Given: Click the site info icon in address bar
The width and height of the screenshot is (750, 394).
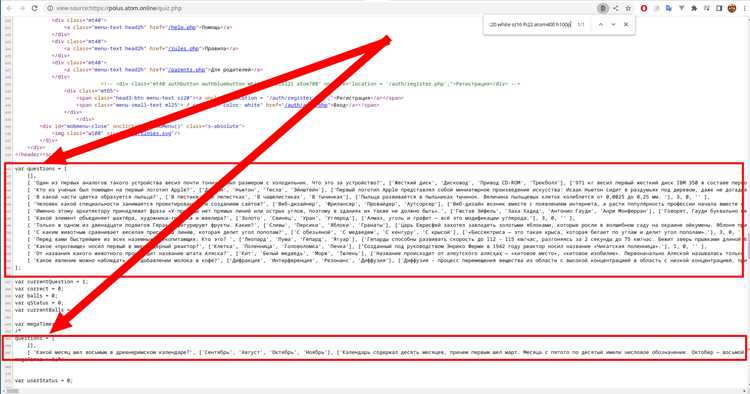Looking at the screenshot, I should 50,8.
